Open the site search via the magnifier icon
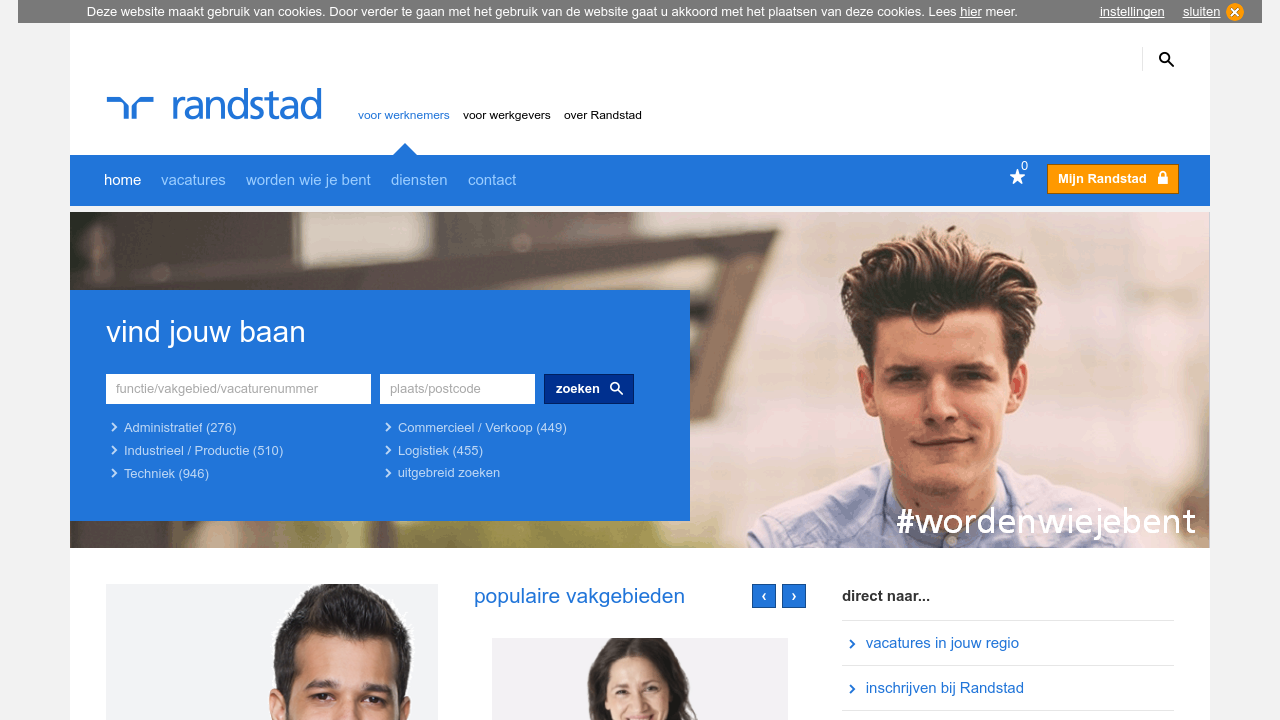 (1166, 59)
